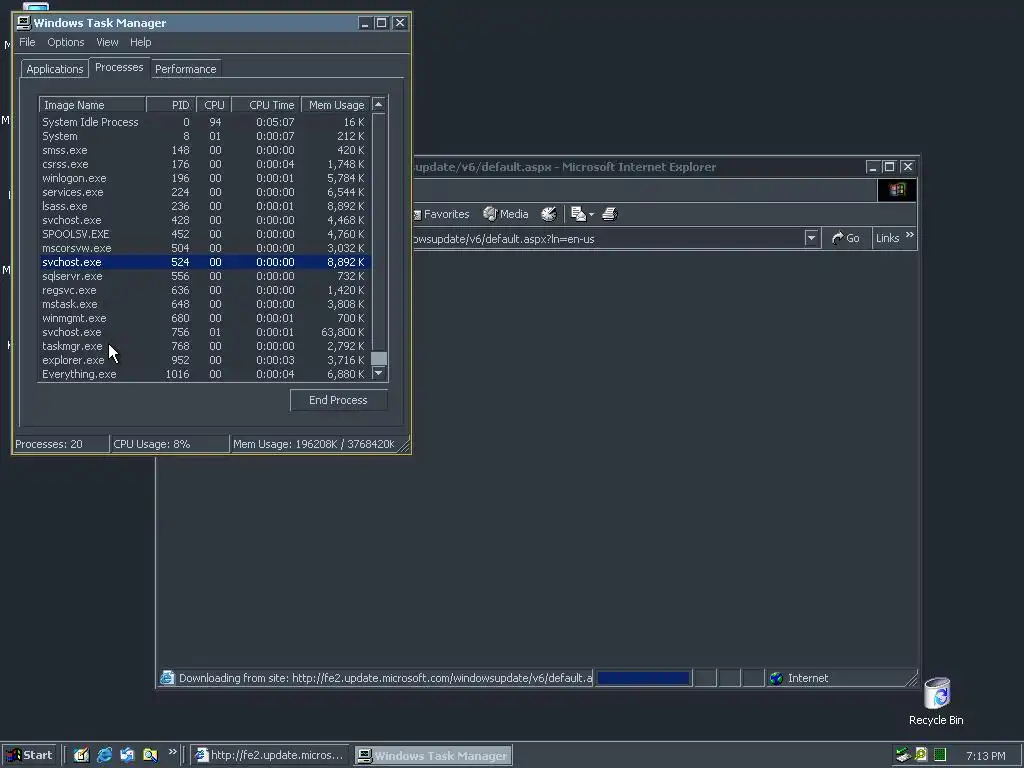The width and height of the screenshot is (1024, 768).
Task: Select the lsass.exe process
Action: click(205, 206)
